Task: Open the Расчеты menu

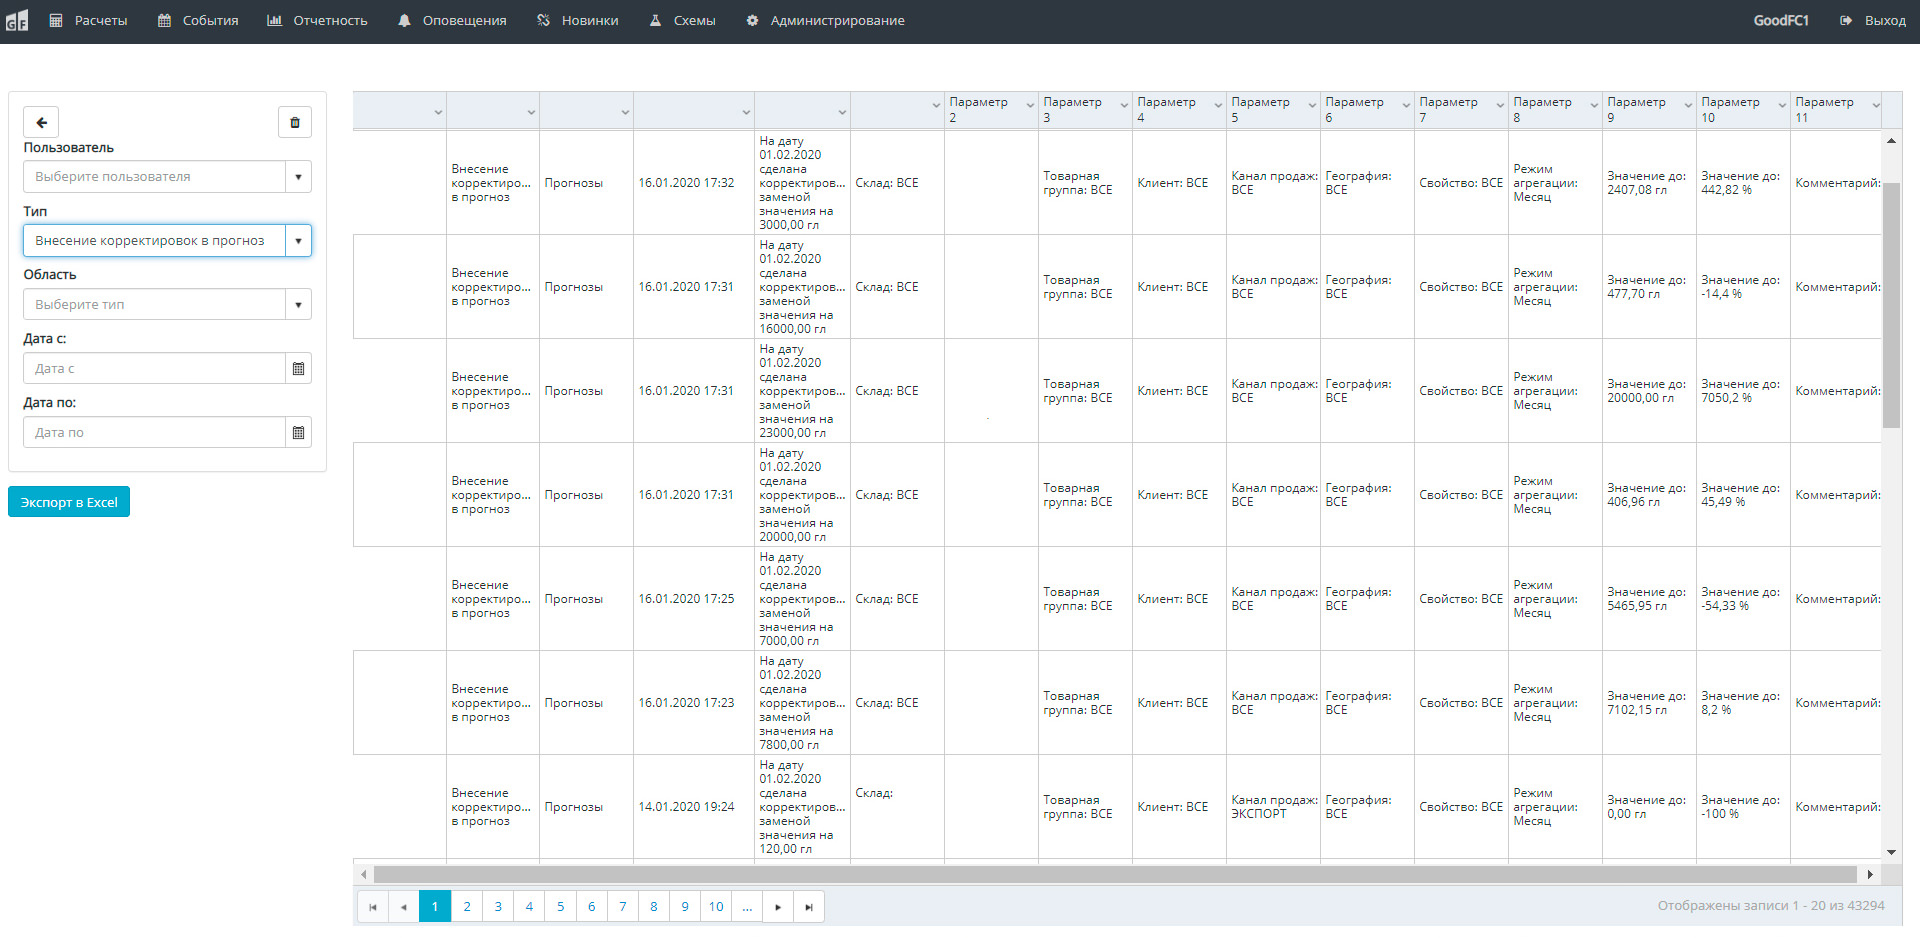Action: [89, 20]
